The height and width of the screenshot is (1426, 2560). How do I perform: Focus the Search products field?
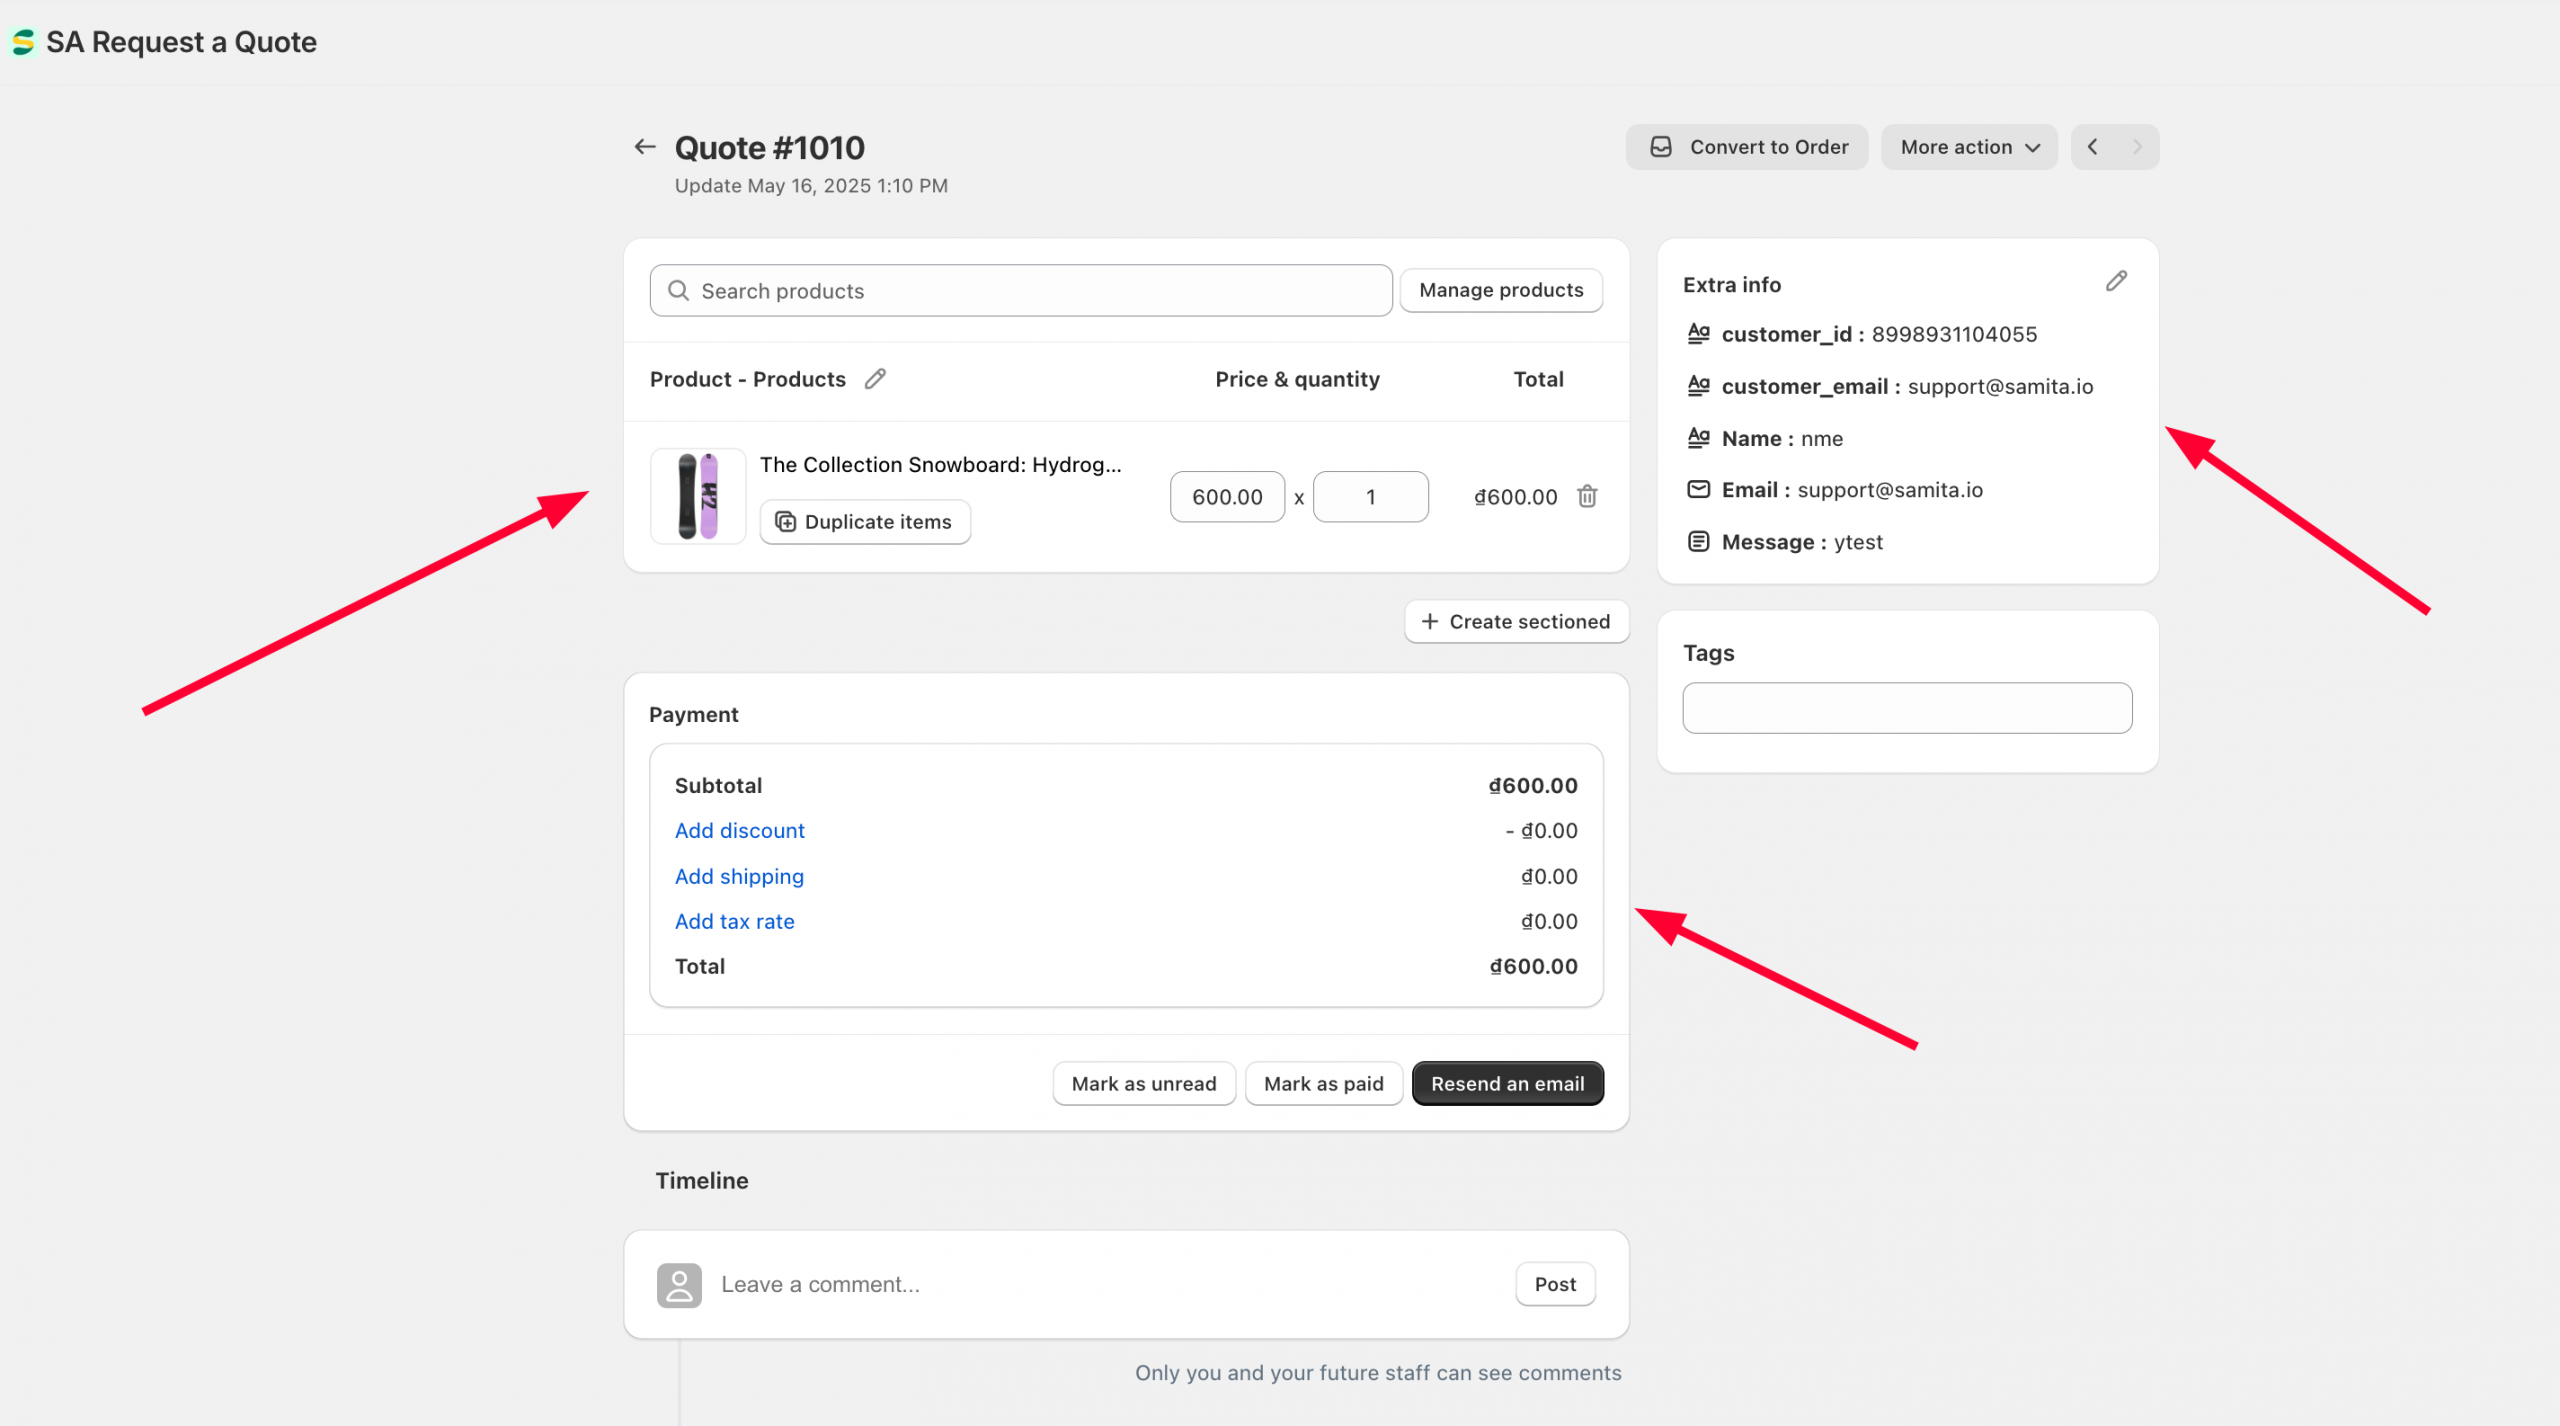click(x=1021, y=290)
